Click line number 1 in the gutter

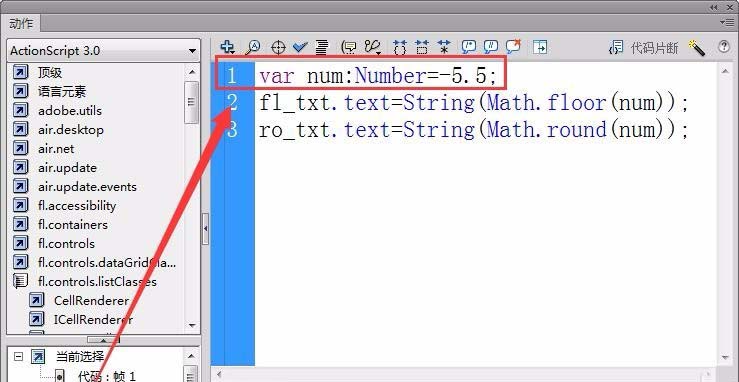click(x=231, y=76)
